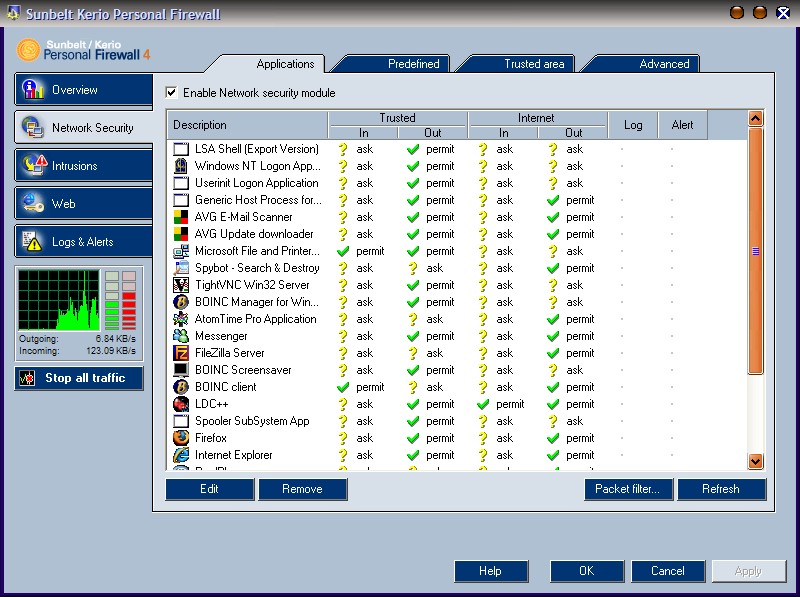Click the scrollbar up arrow
Screen dimensions: 800x597
(x=755, y=119)
